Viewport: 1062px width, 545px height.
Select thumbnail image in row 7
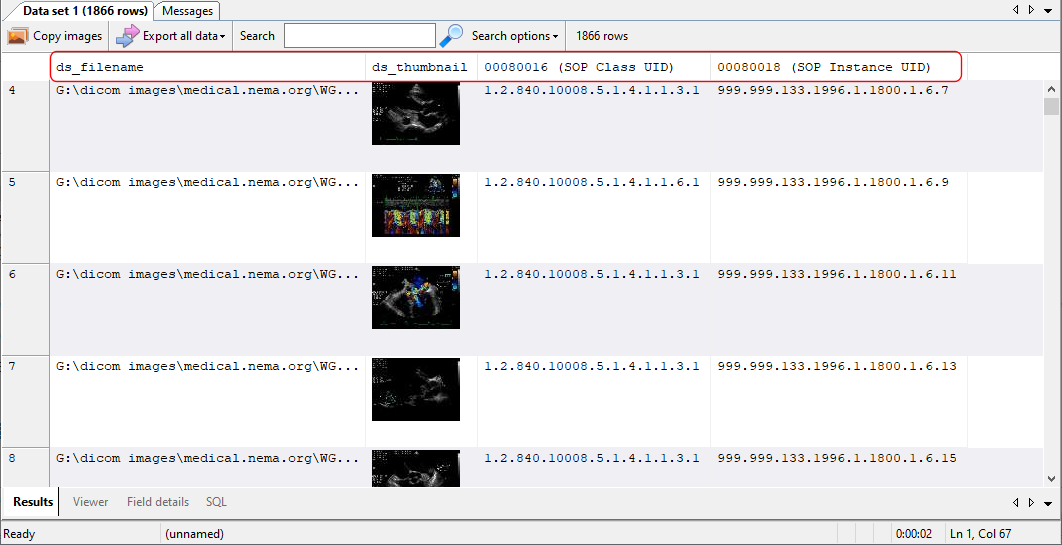click(416, 389)
